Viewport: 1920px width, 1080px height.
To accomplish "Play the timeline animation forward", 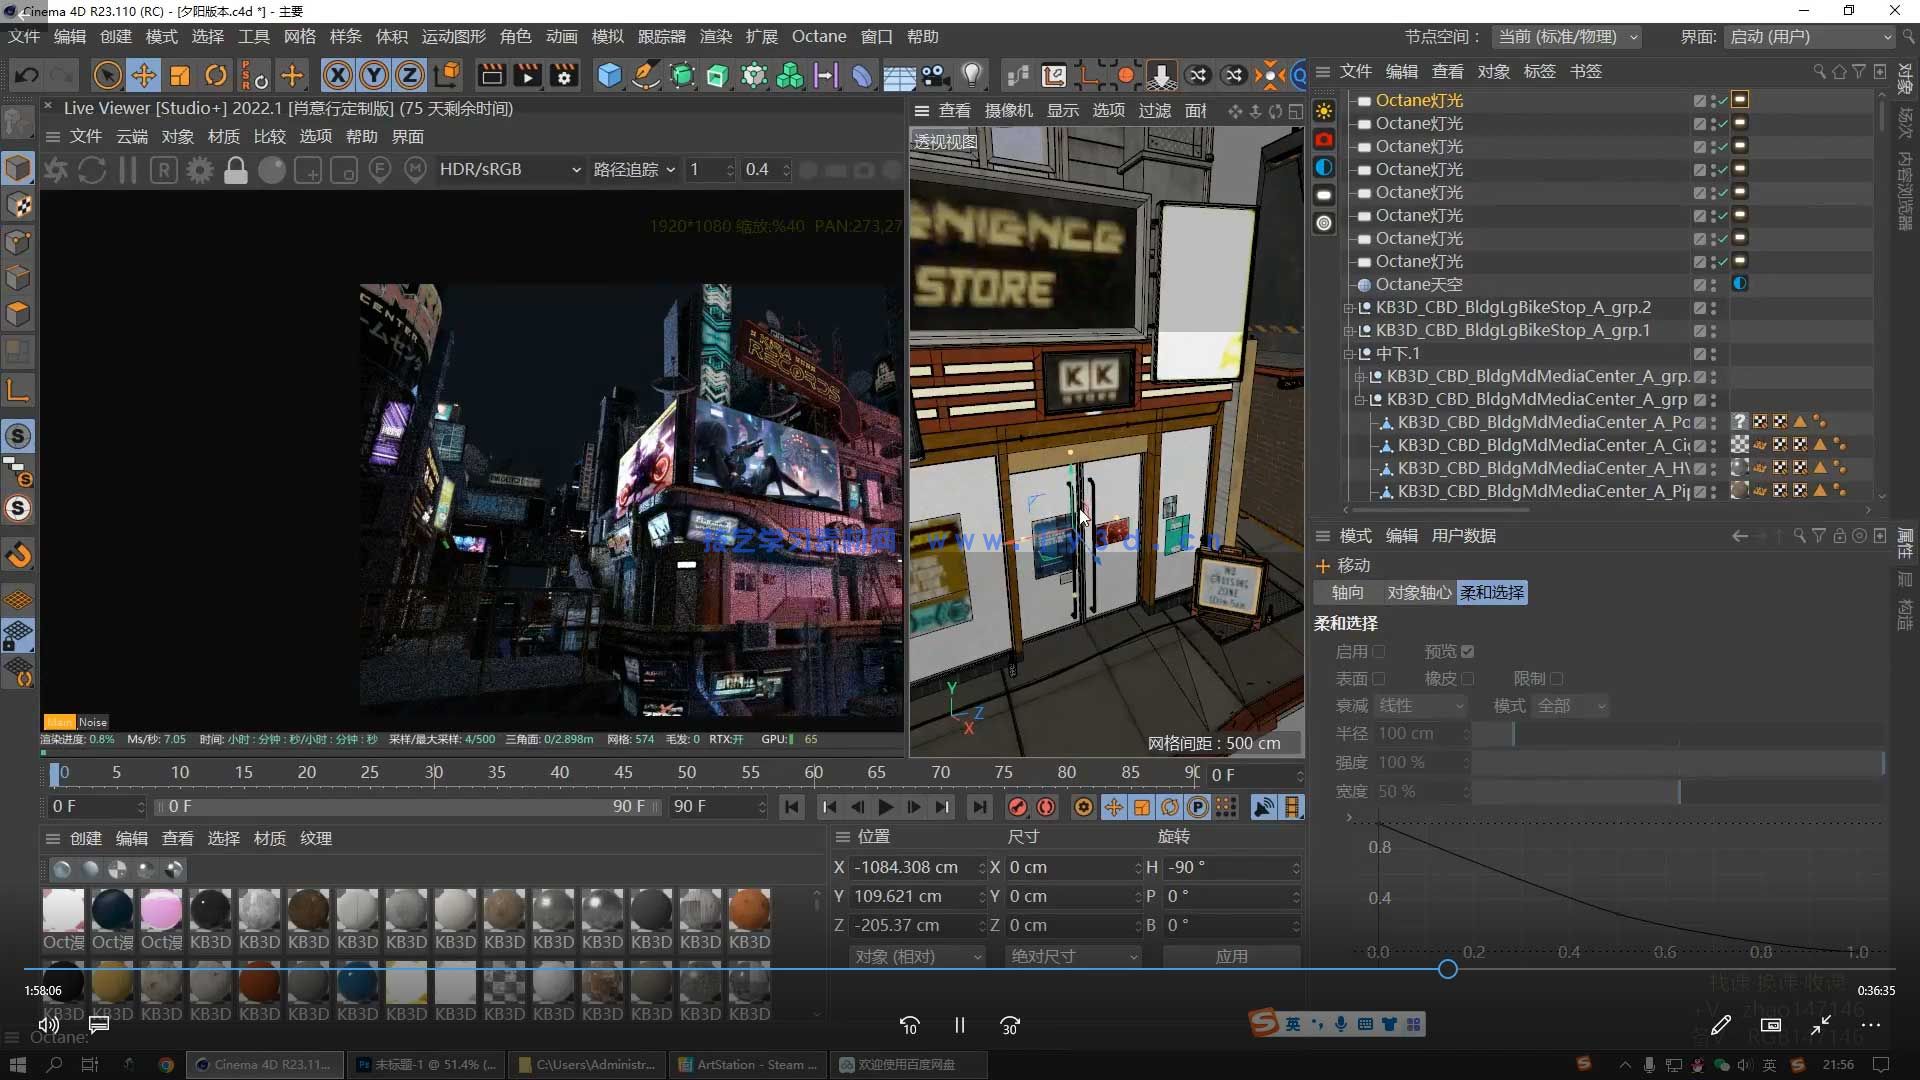I will pyautogui.click(x=886, y=807).
